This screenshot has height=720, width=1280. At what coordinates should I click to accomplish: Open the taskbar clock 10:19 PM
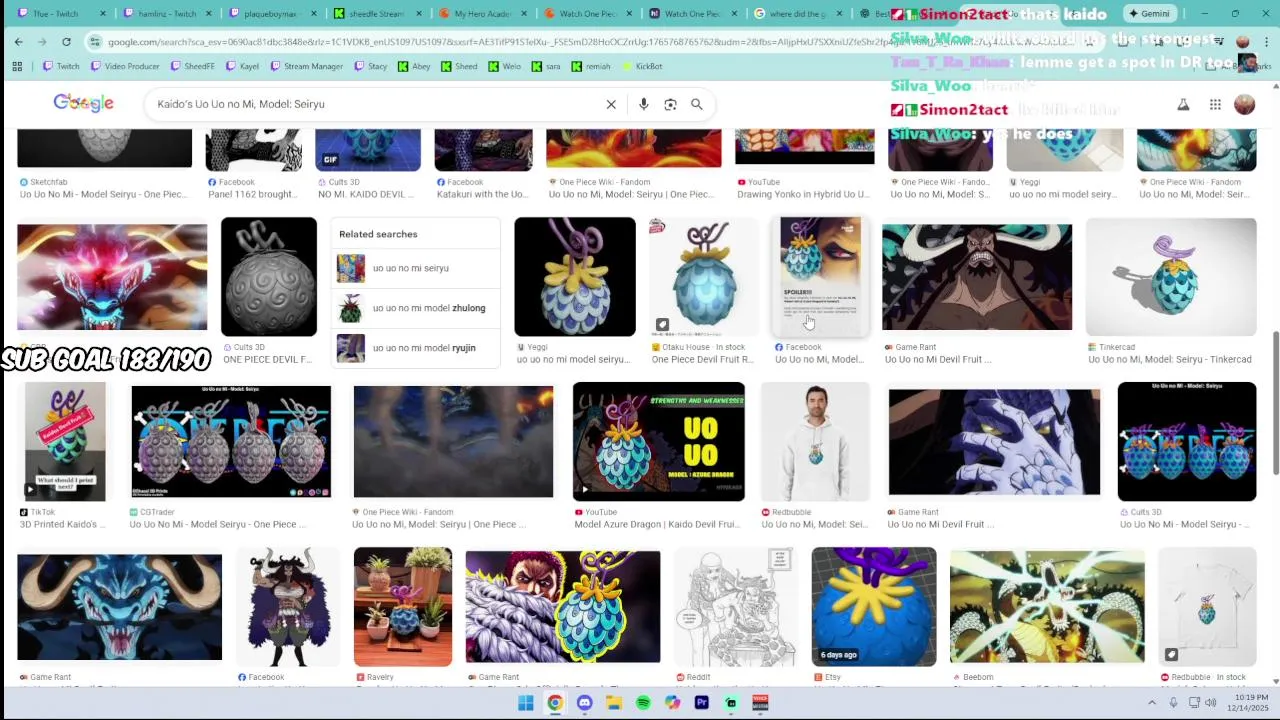(1251, 703)
